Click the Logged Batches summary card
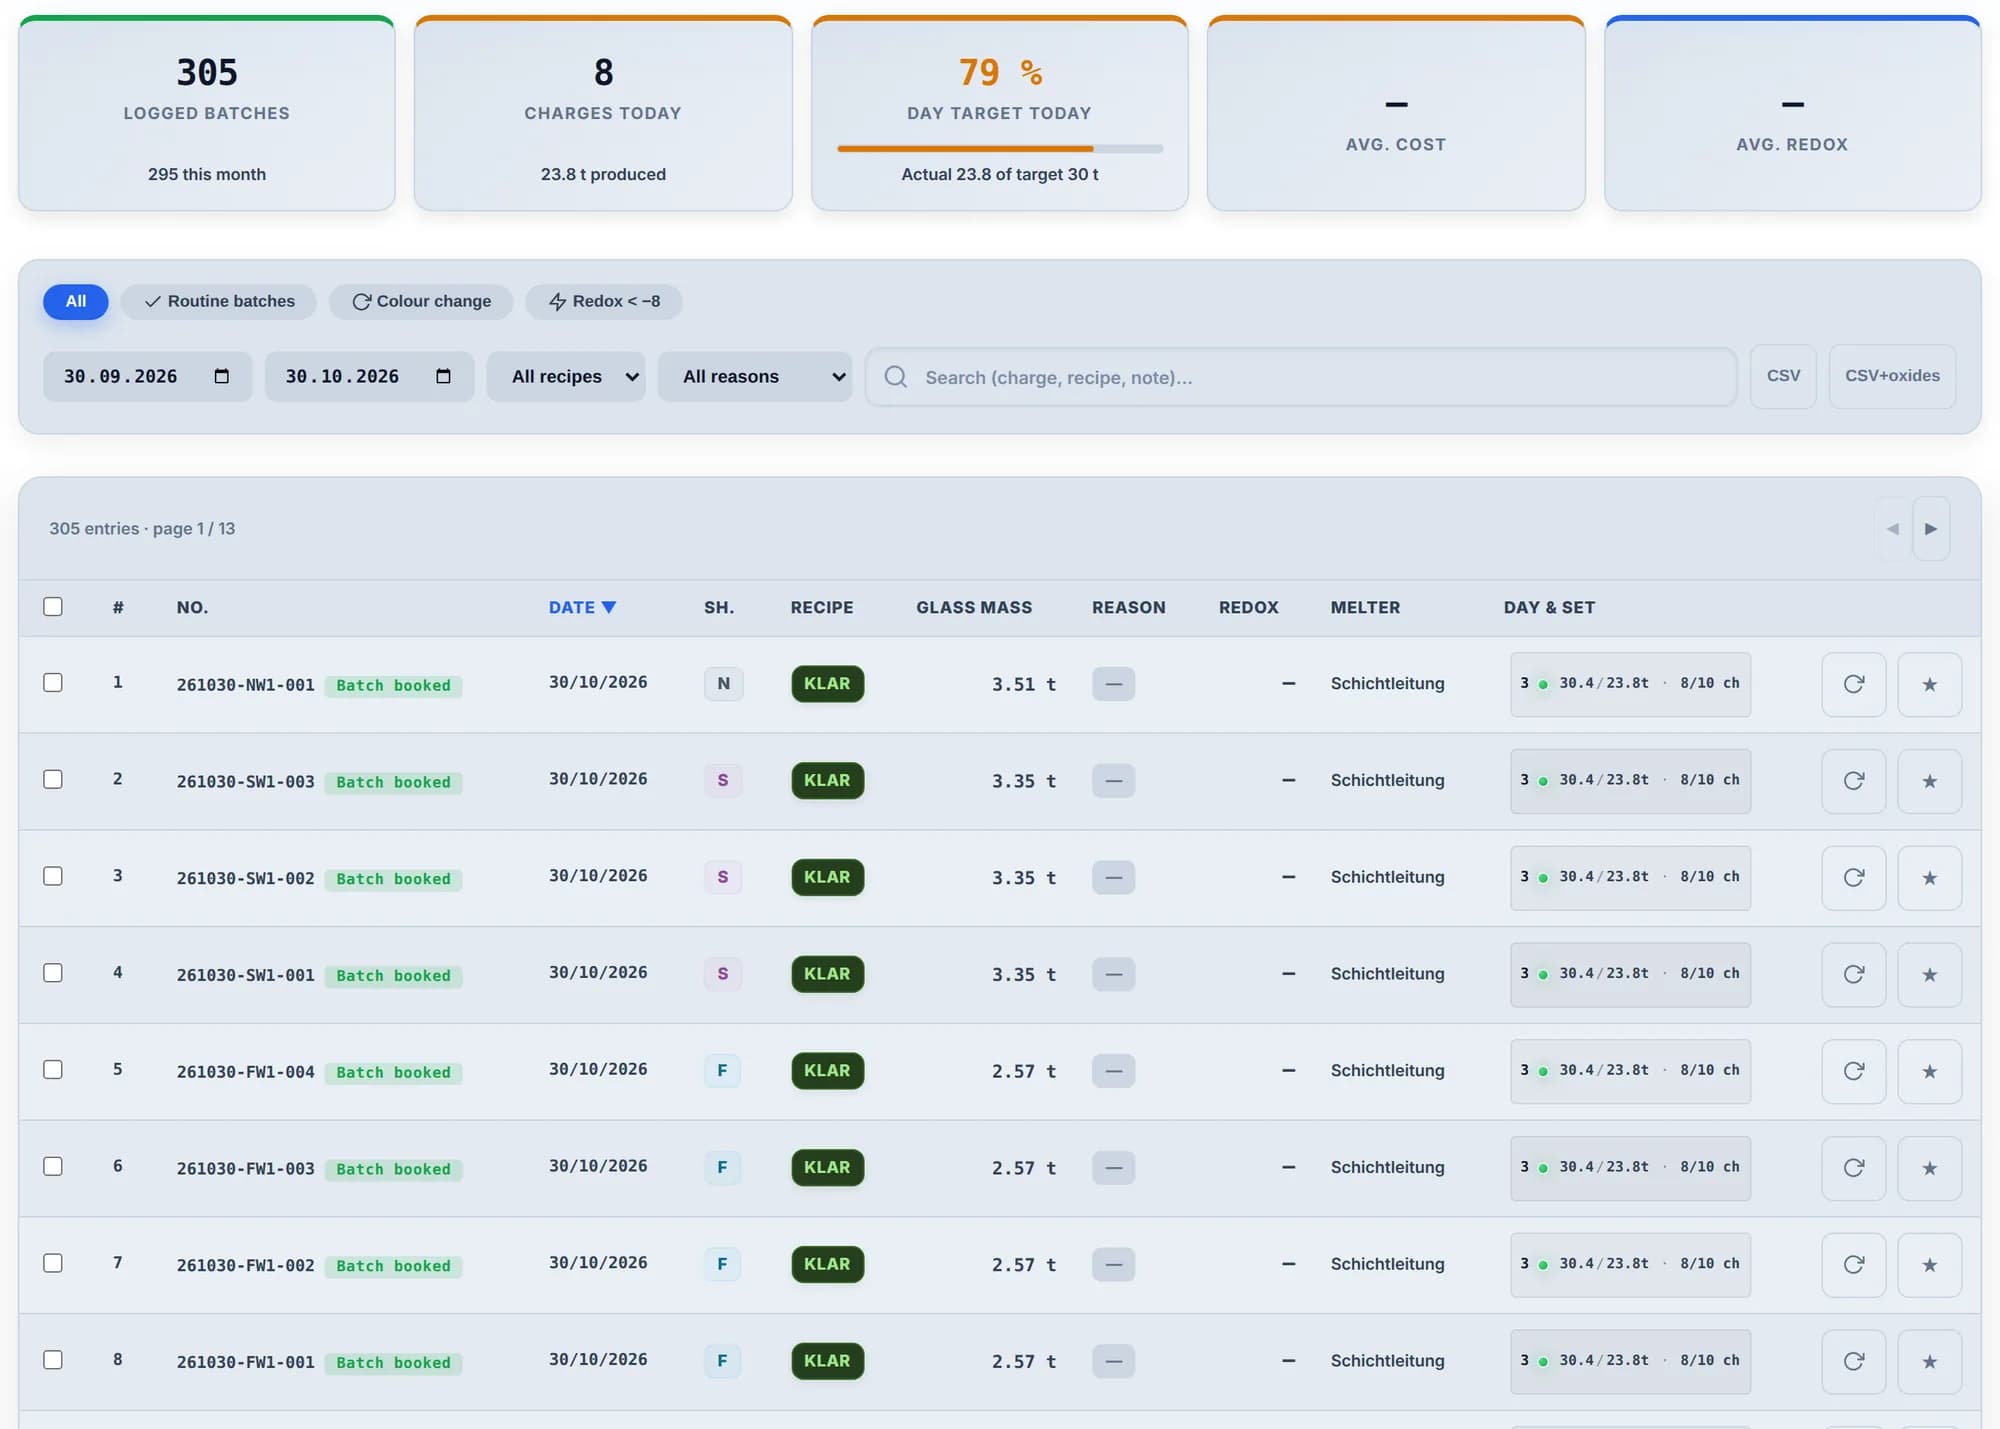 (207, 113)
